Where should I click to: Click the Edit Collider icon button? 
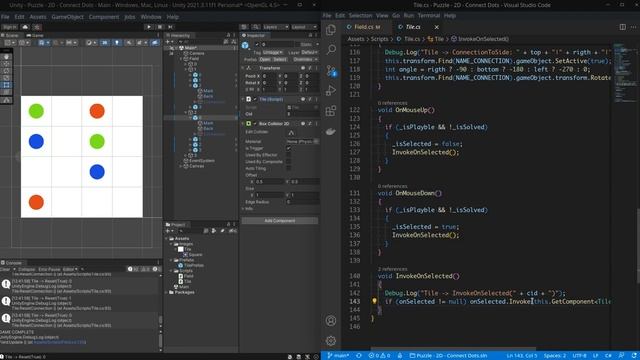[291, 132]
